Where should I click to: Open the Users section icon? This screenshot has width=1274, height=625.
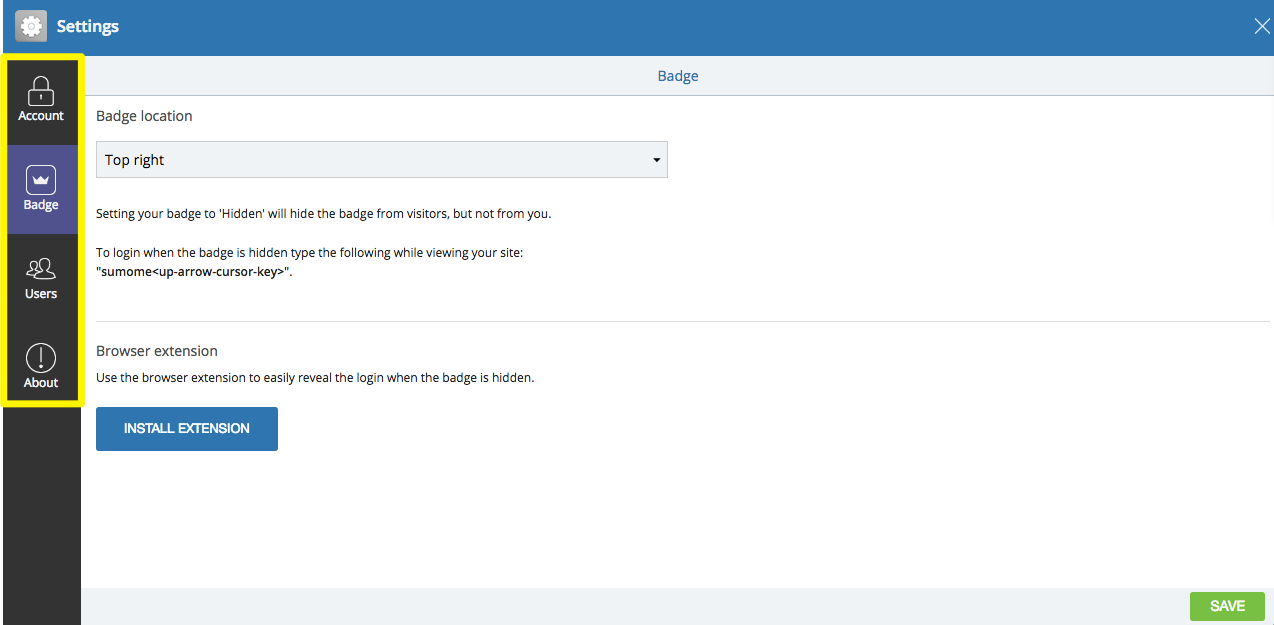point(41,269)
